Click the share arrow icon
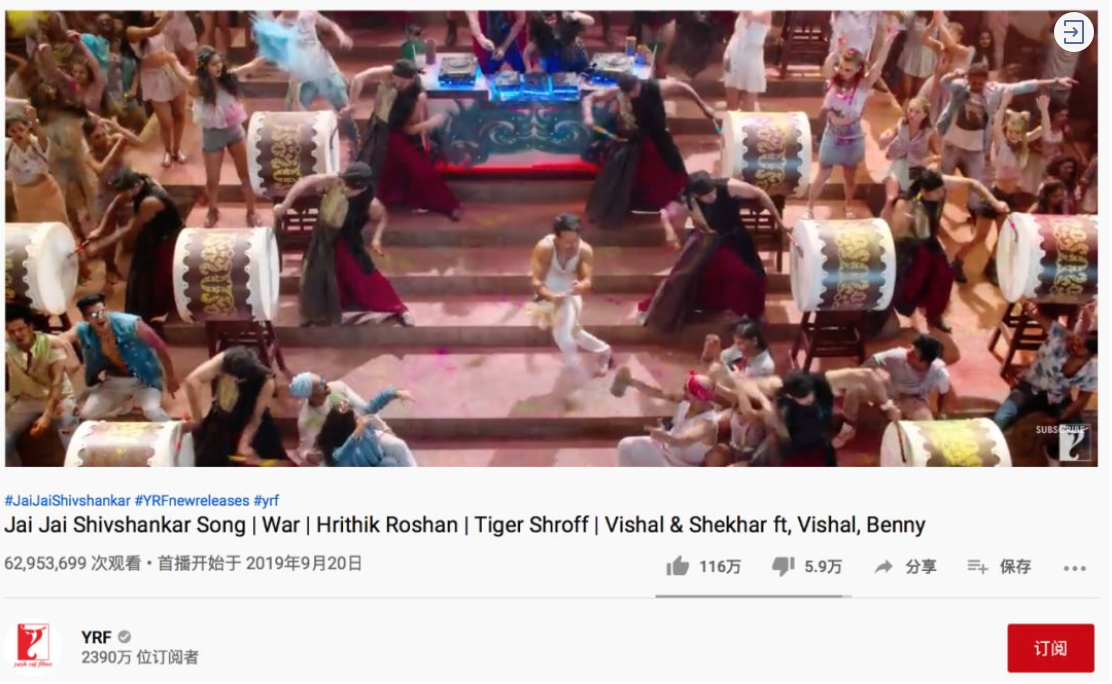 click(883, 567)
